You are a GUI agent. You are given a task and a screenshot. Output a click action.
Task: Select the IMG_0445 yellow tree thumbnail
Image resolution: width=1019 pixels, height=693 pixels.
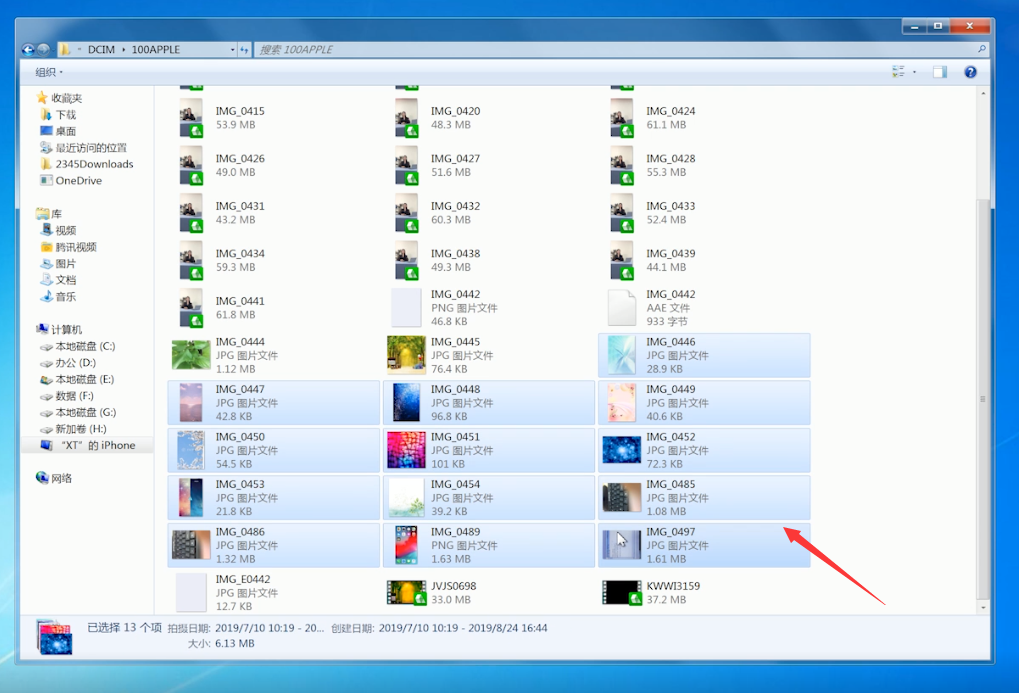[406, 355]
